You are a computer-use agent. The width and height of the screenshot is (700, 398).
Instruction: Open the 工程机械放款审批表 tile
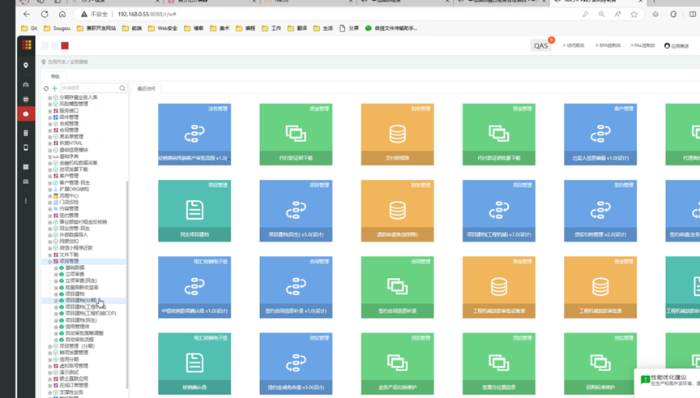[600, 287]
